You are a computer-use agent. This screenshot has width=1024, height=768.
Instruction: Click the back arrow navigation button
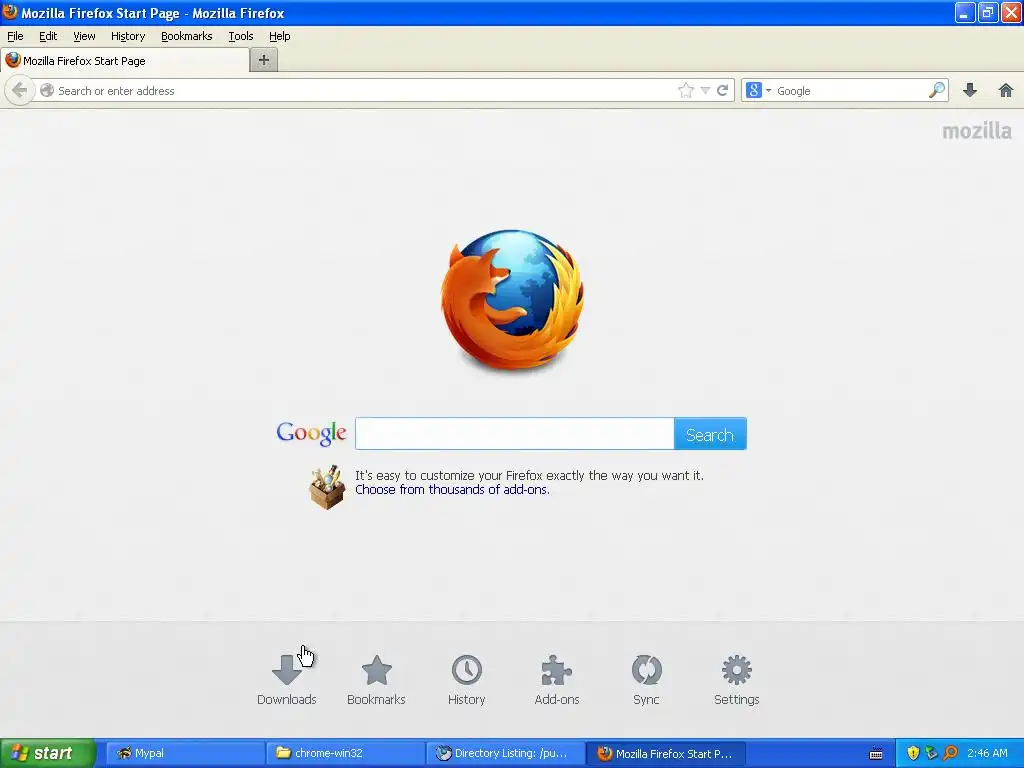pos(20,90)
